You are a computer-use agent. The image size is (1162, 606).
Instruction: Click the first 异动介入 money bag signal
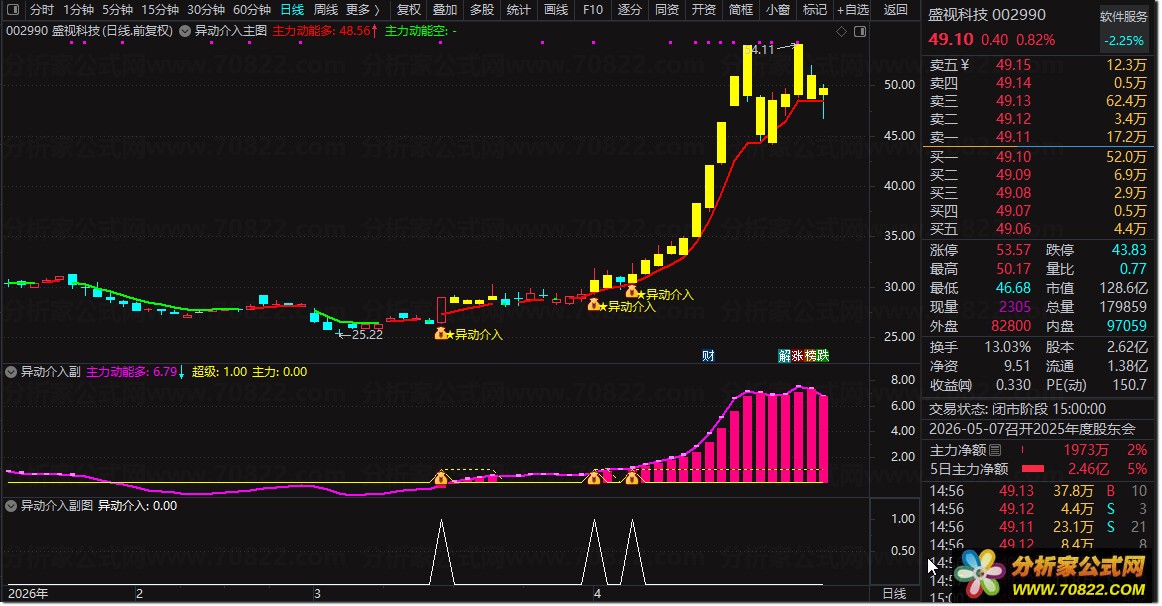tap(441, 334)
